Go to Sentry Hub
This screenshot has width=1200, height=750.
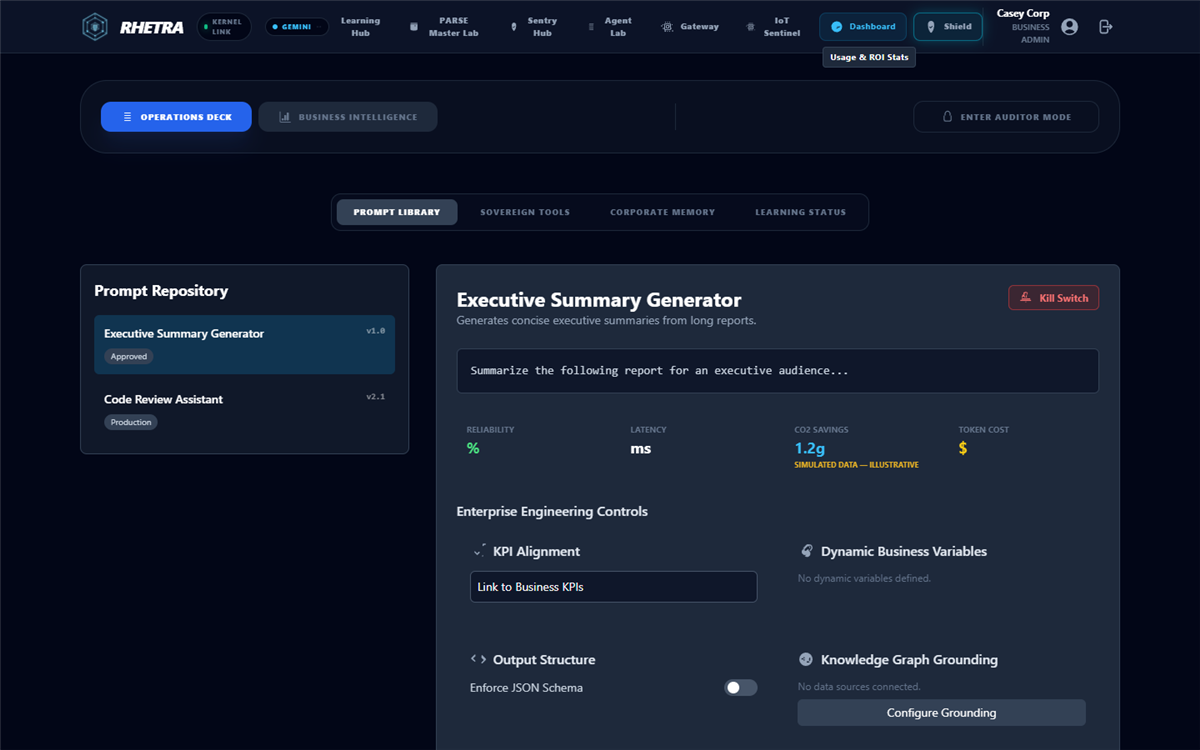(x=533, y=27)
